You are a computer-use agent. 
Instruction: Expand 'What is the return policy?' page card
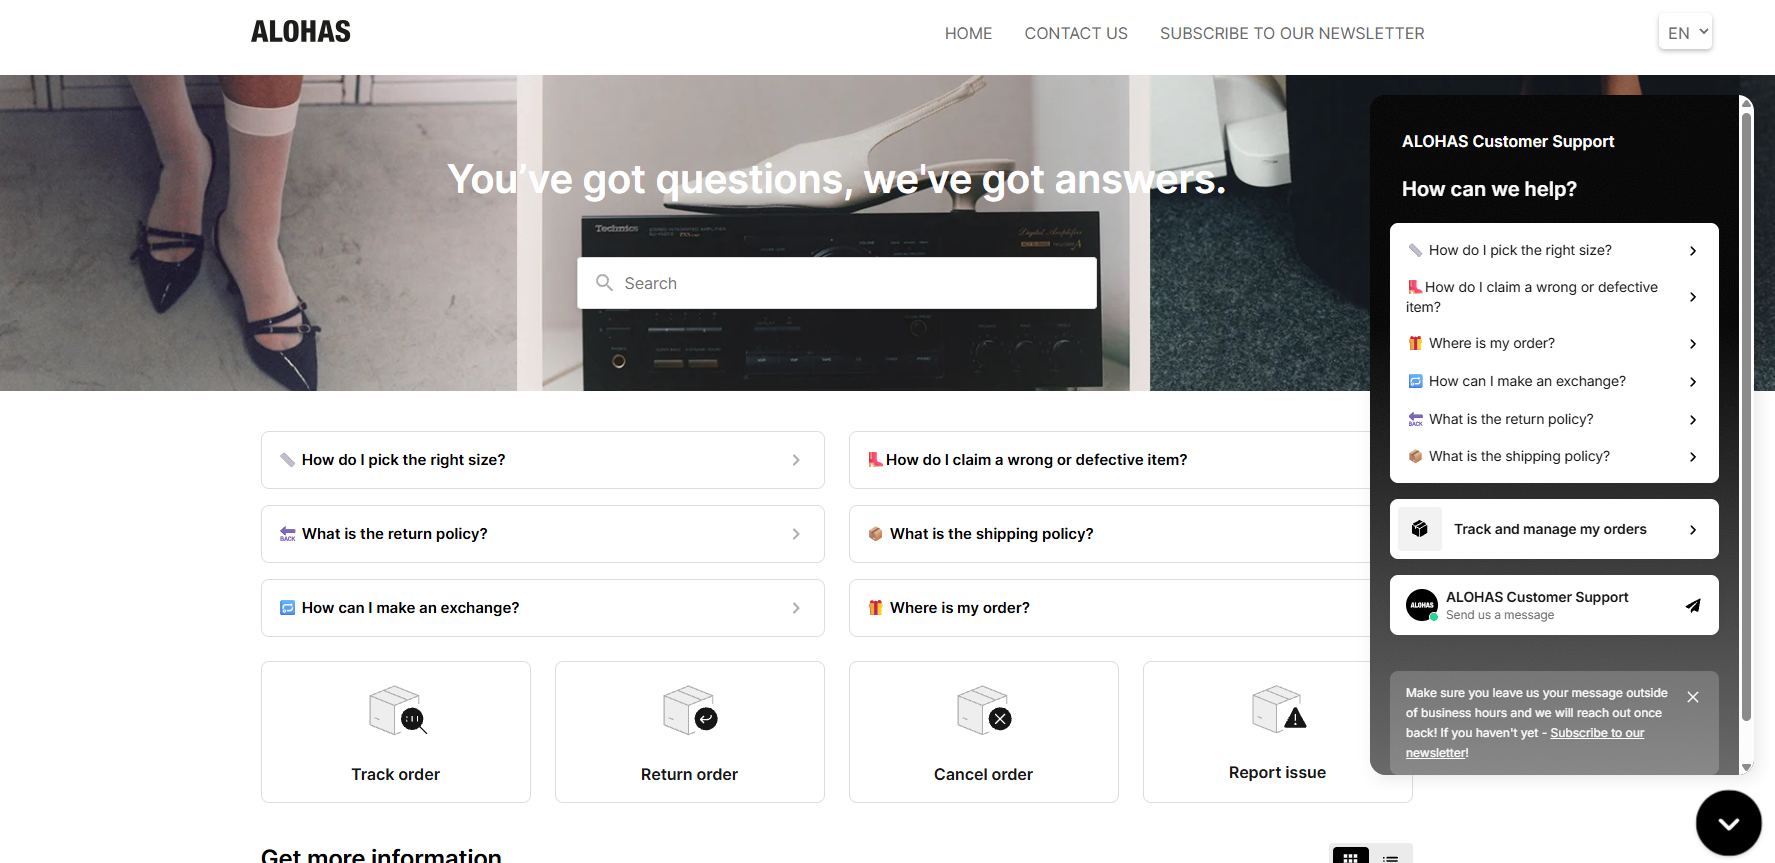click(x=542, y=534)
